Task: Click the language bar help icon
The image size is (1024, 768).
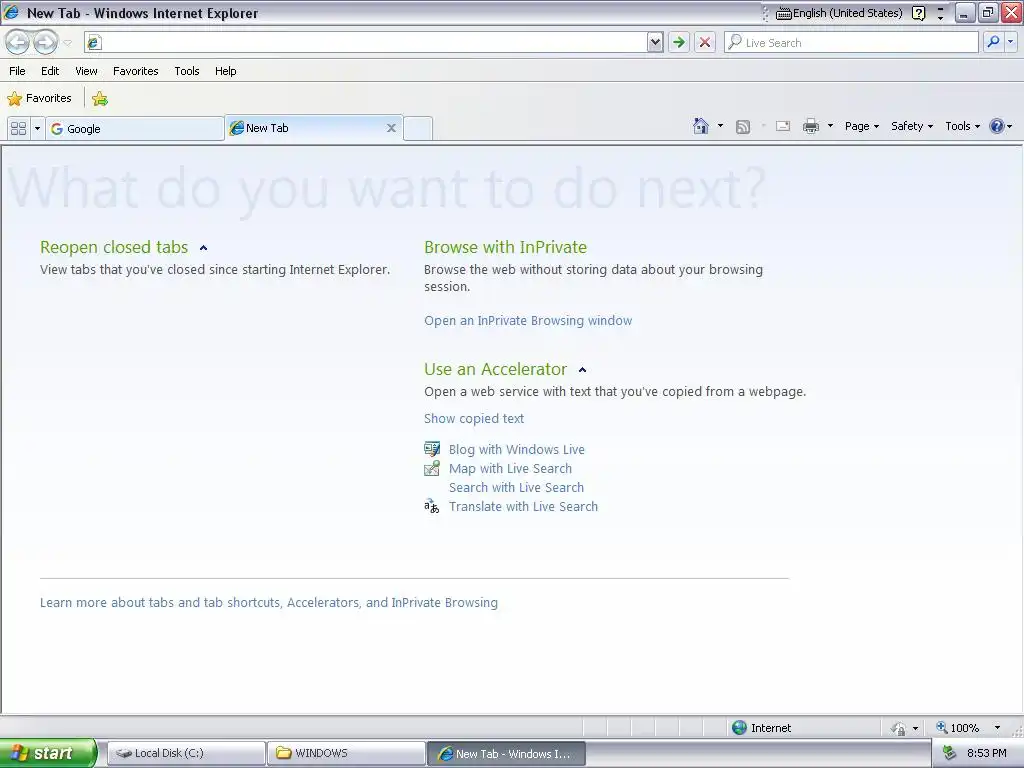Action: click(918, 13)
